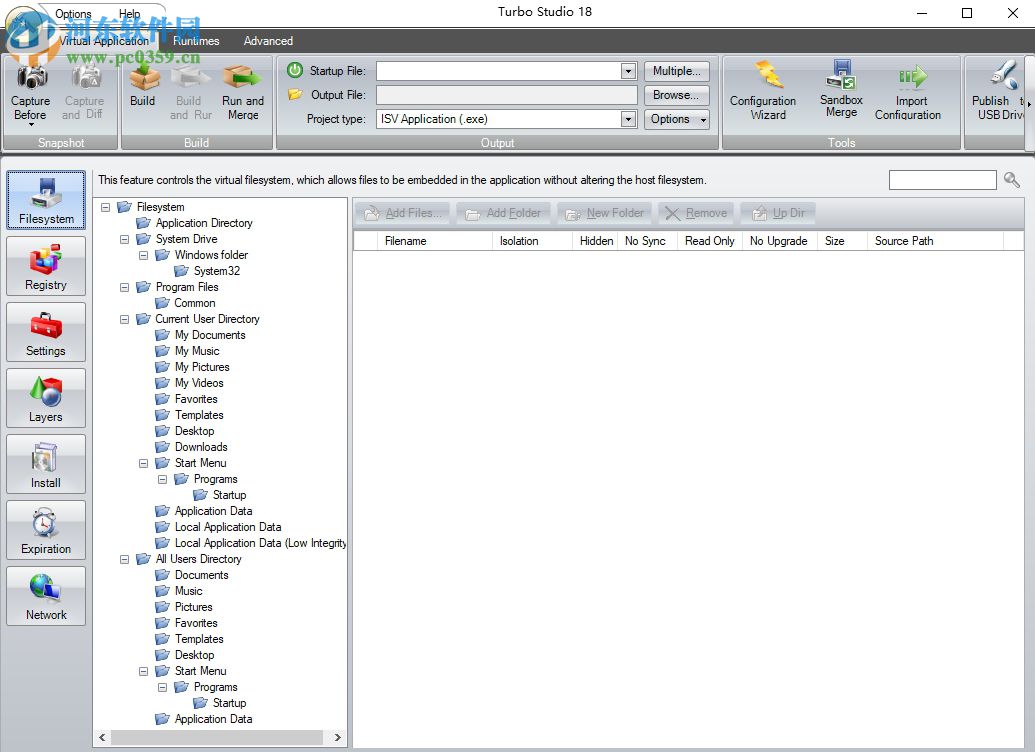The height and width of the screenshot is (752, 1035).
Task: Open the Network sidebar section
Action: point(46,597)
